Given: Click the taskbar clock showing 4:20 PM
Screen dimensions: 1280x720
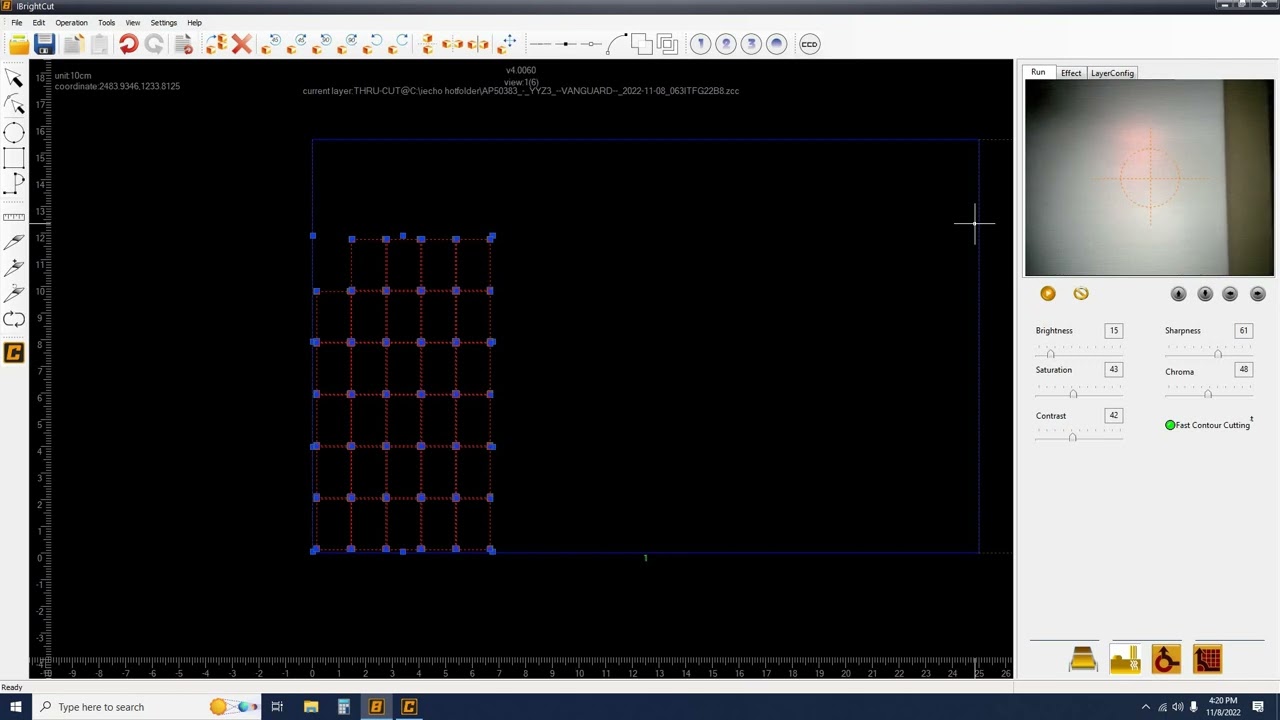Looking at the screenshot, I should pos(1223,707).
